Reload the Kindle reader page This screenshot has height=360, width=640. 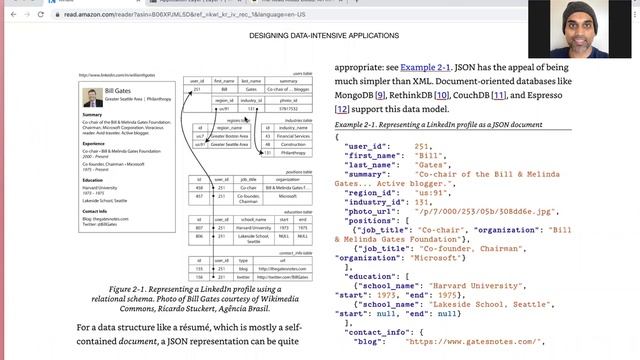41,14
